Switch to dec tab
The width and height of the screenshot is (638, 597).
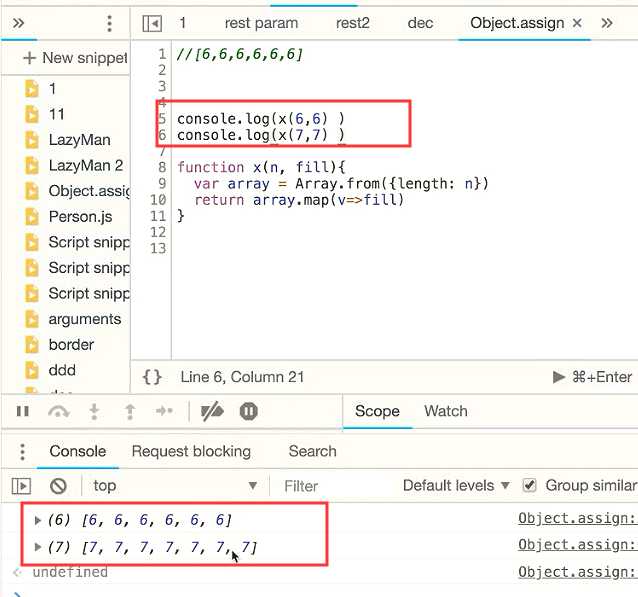[420, 23]
